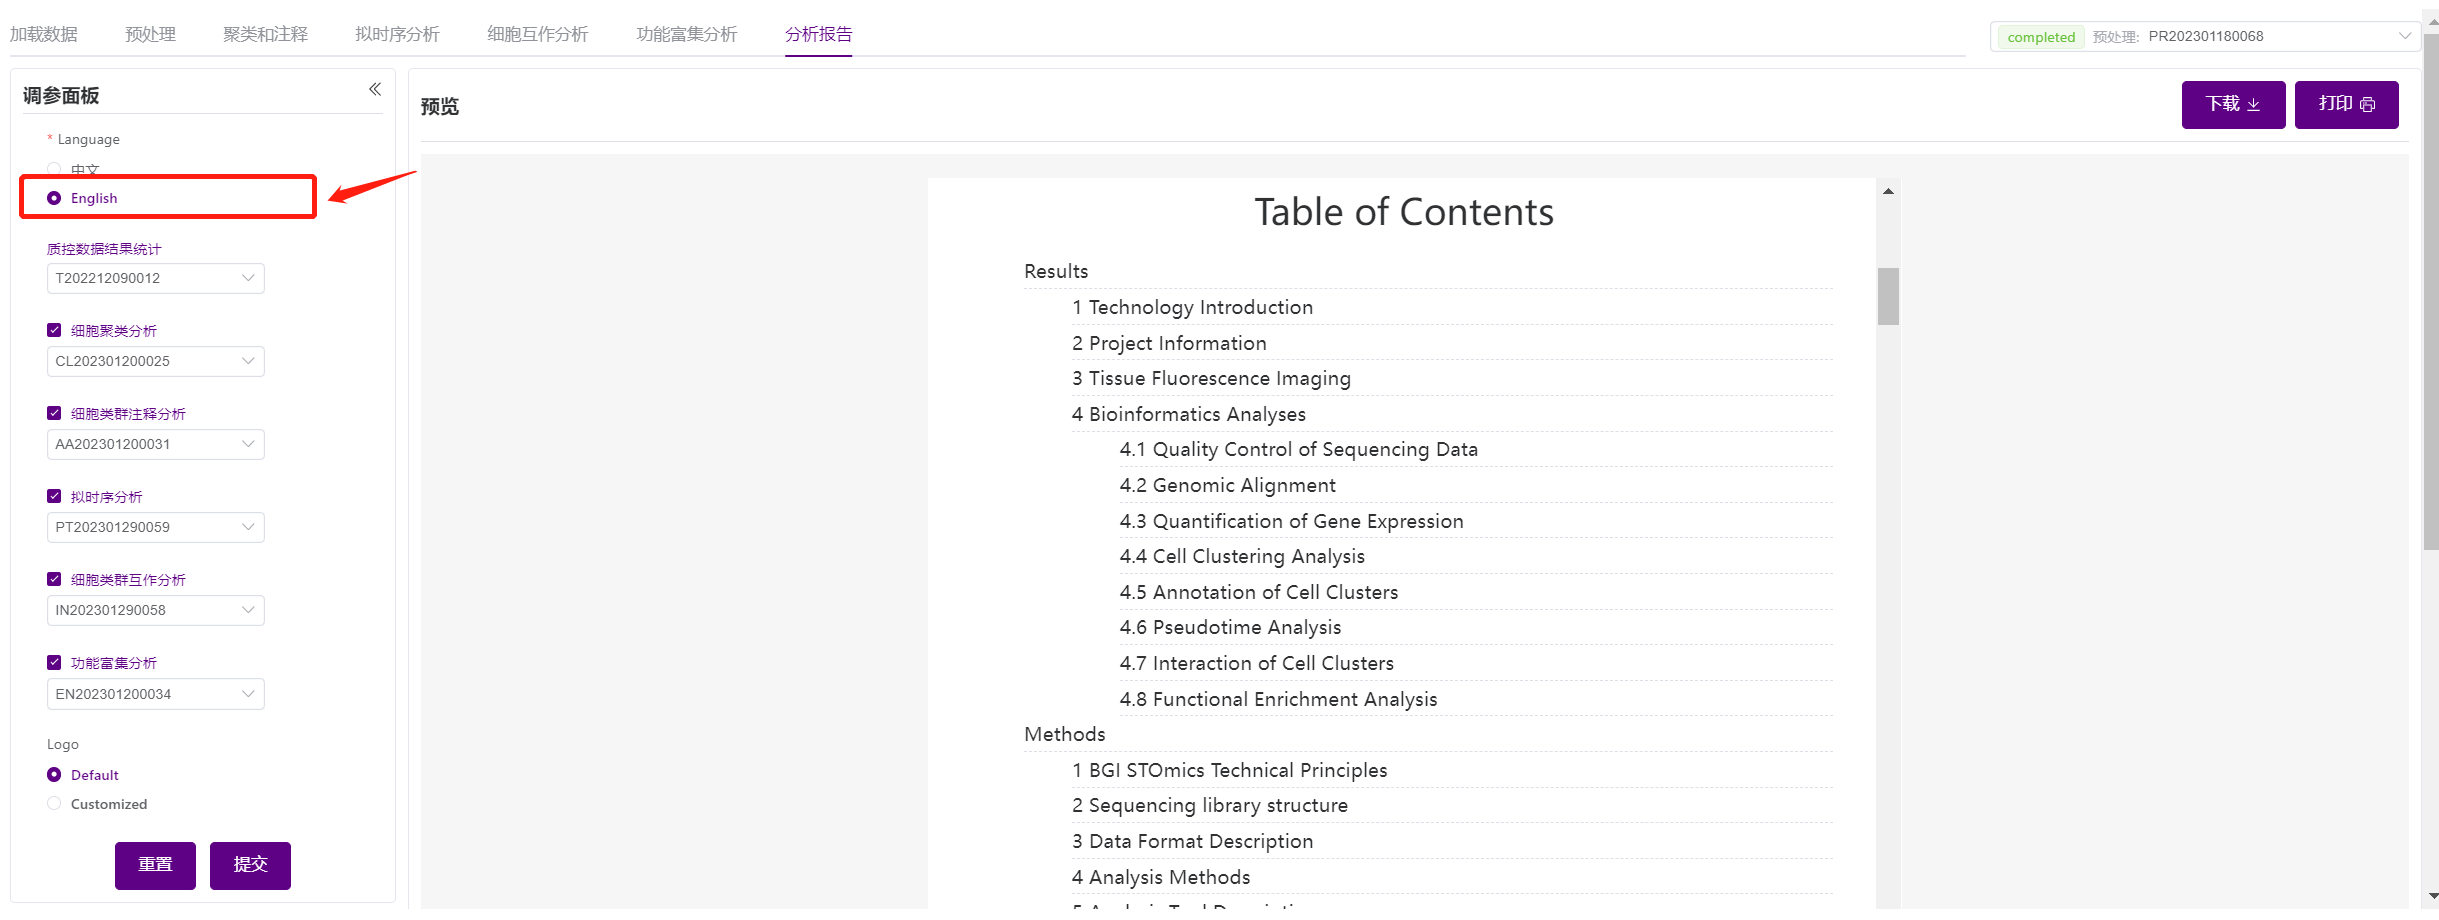Open the T202212090012 dropdown
This screenshot has width=2439, height=920.
(155, 278)
